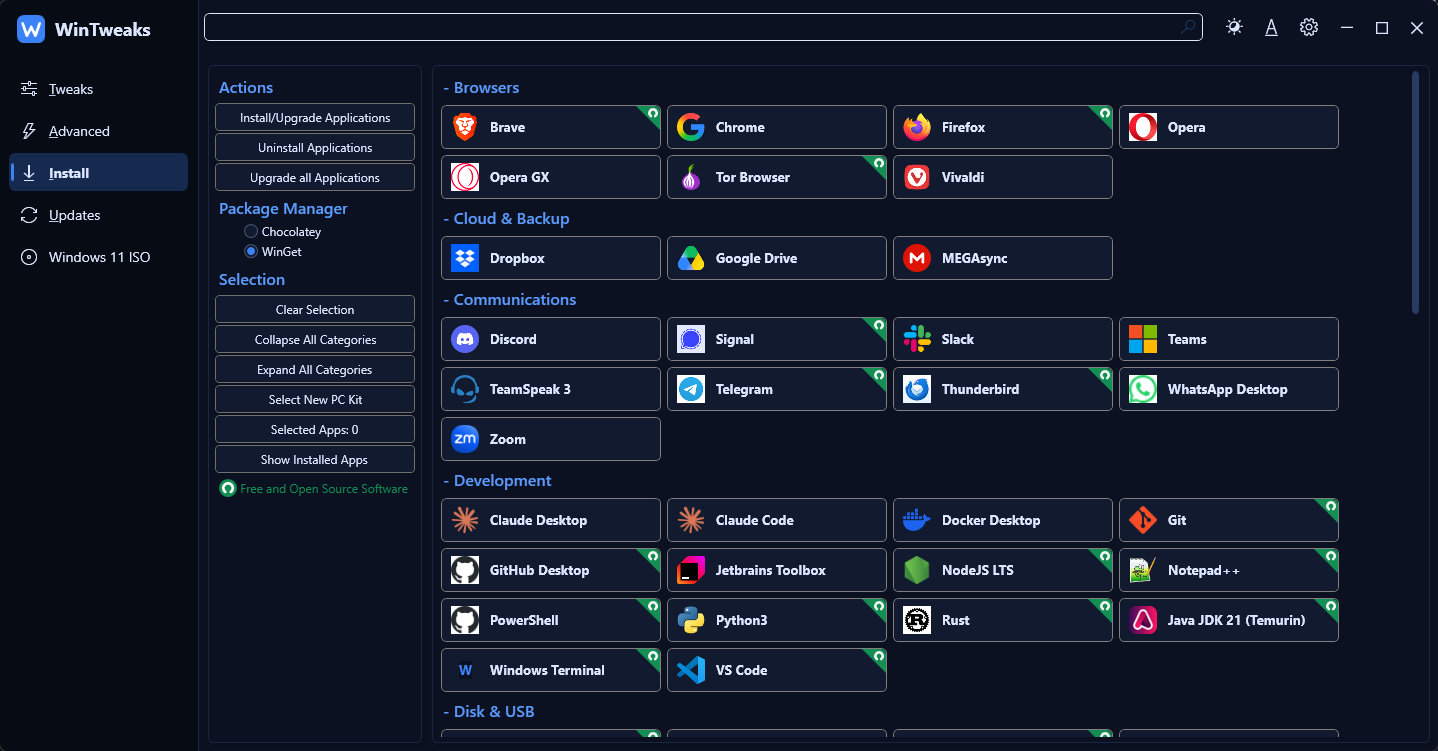Select the WinGet package manager
1438x751 pixels.
273,252
